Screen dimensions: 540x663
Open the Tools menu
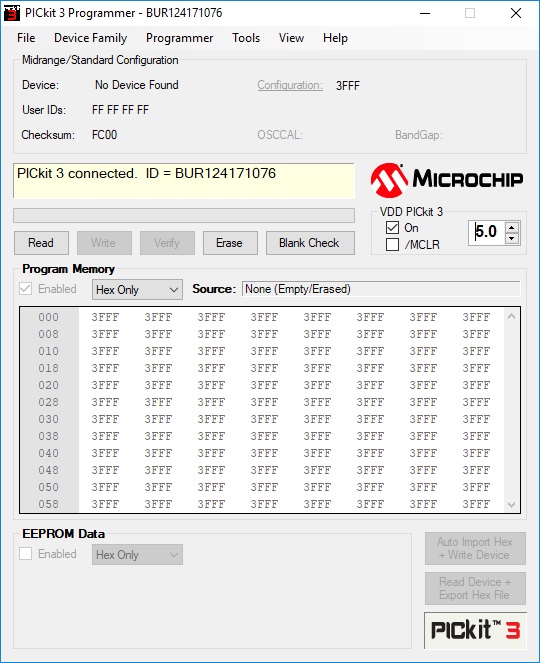point(246,38)
